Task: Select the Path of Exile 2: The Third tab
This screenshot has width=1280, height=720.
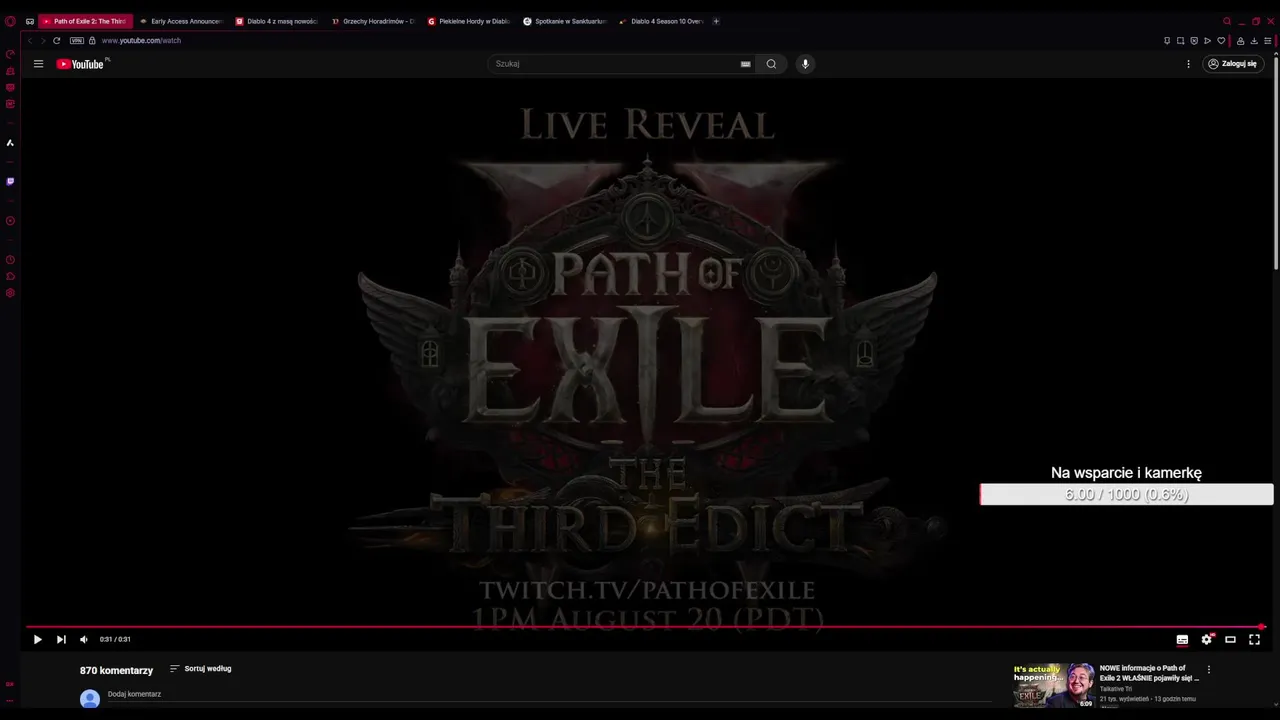Action: tap(85, 21)
